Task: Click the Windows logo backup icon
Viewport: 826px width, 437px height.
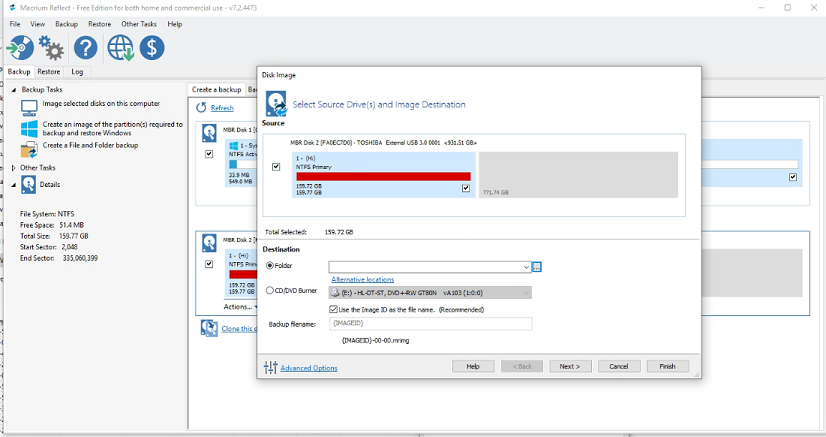Action: point(29,128)
